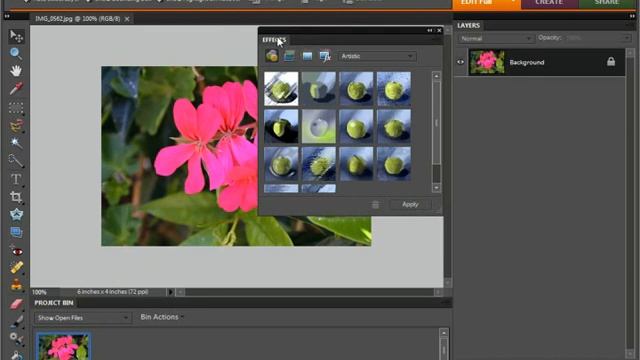Click the PROJECT BIN header tab

click(54, 303)
